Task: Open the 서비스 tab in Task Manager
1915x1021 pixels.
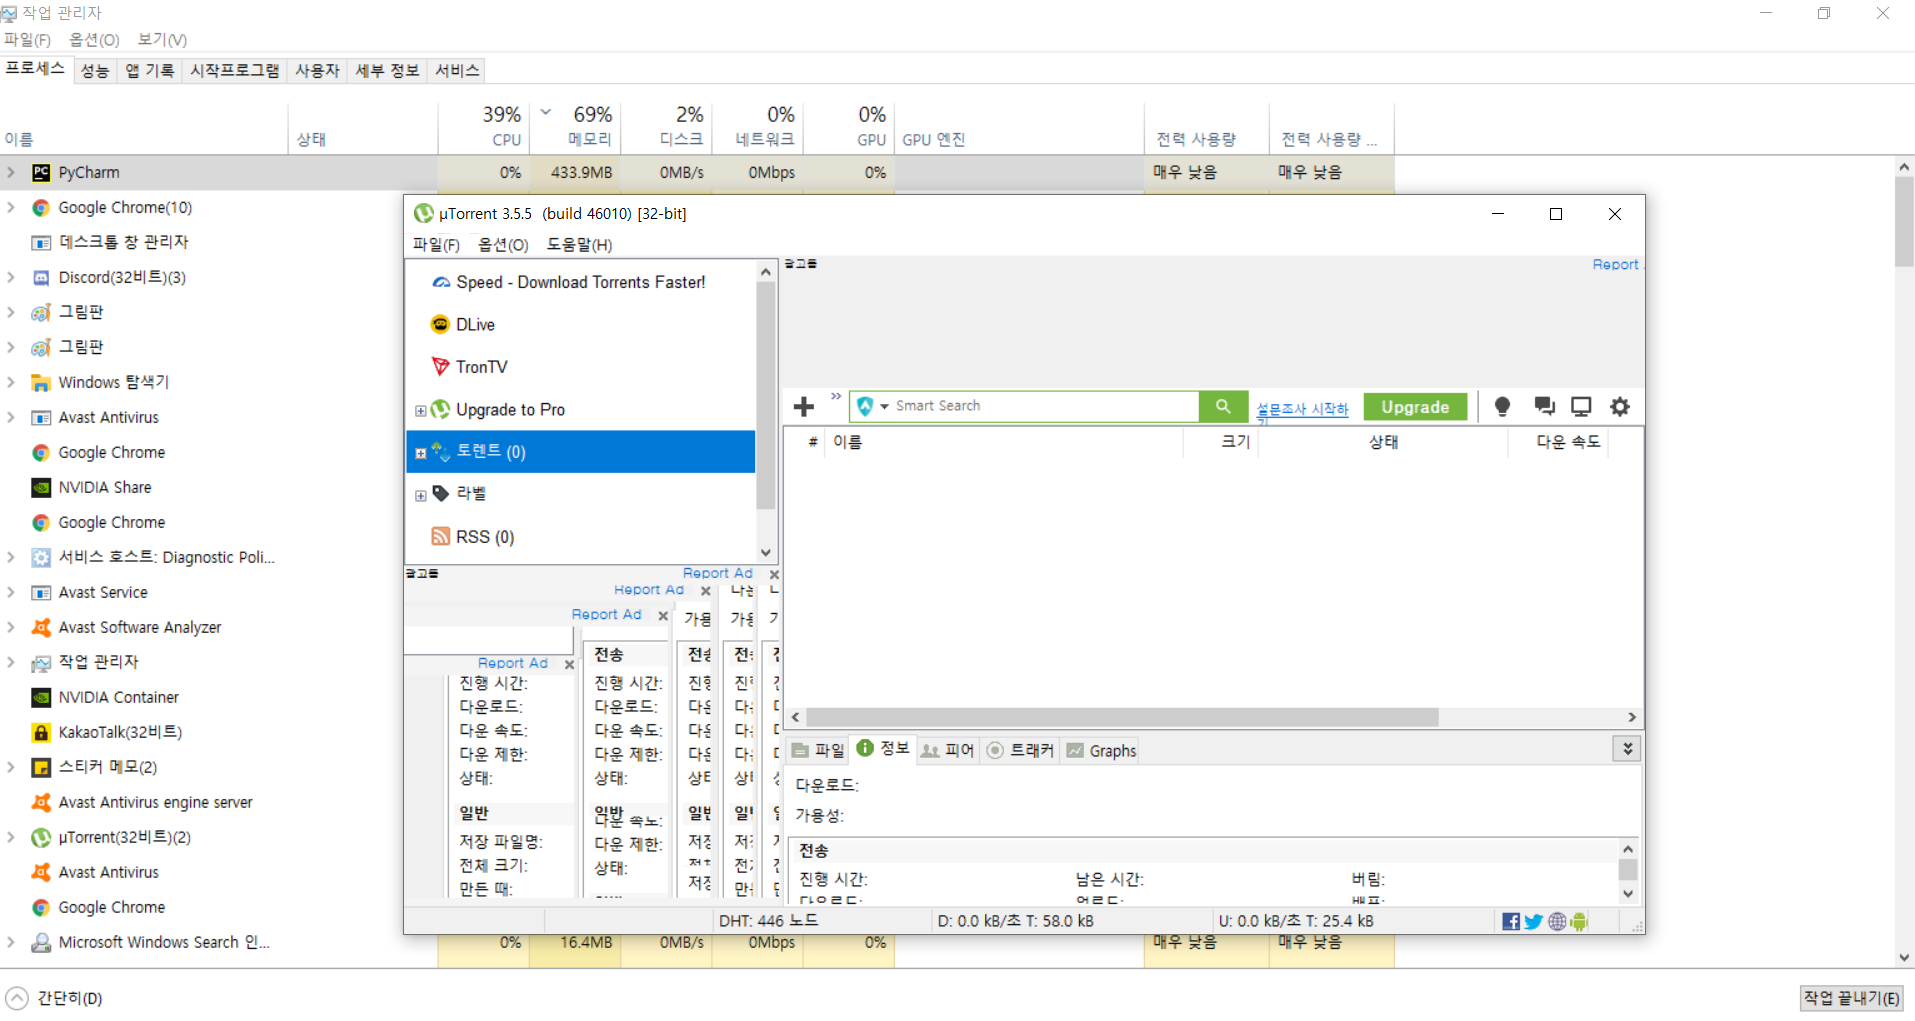Action: [x=457, y=70]
